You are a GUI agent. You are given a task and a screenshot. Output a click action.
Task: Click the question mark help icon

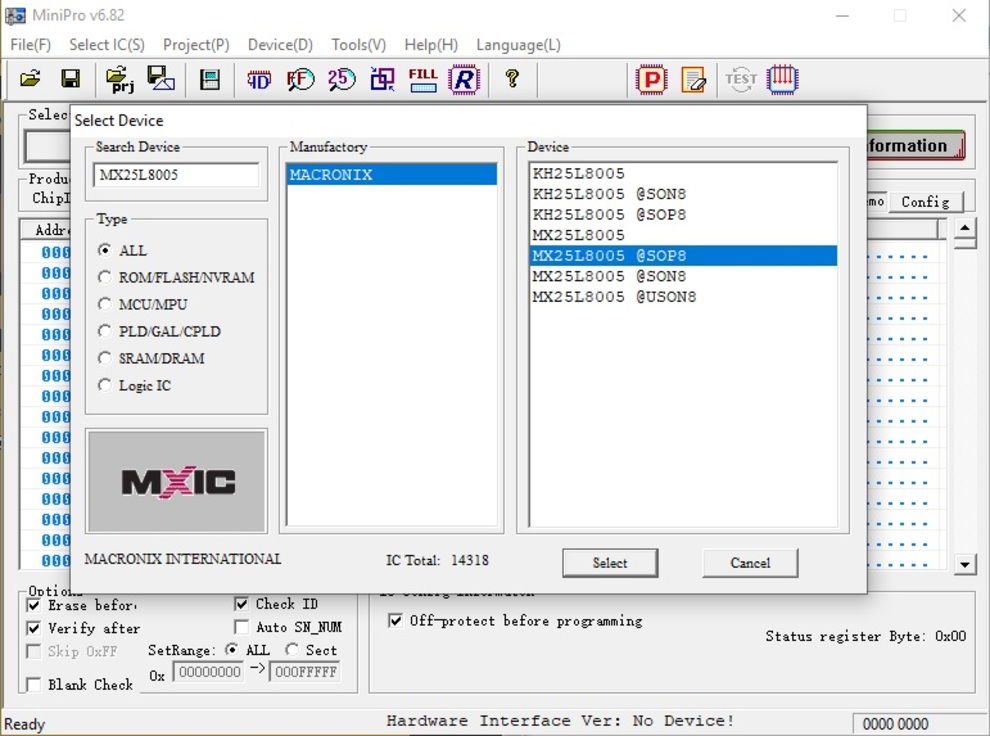coord(512,78)
